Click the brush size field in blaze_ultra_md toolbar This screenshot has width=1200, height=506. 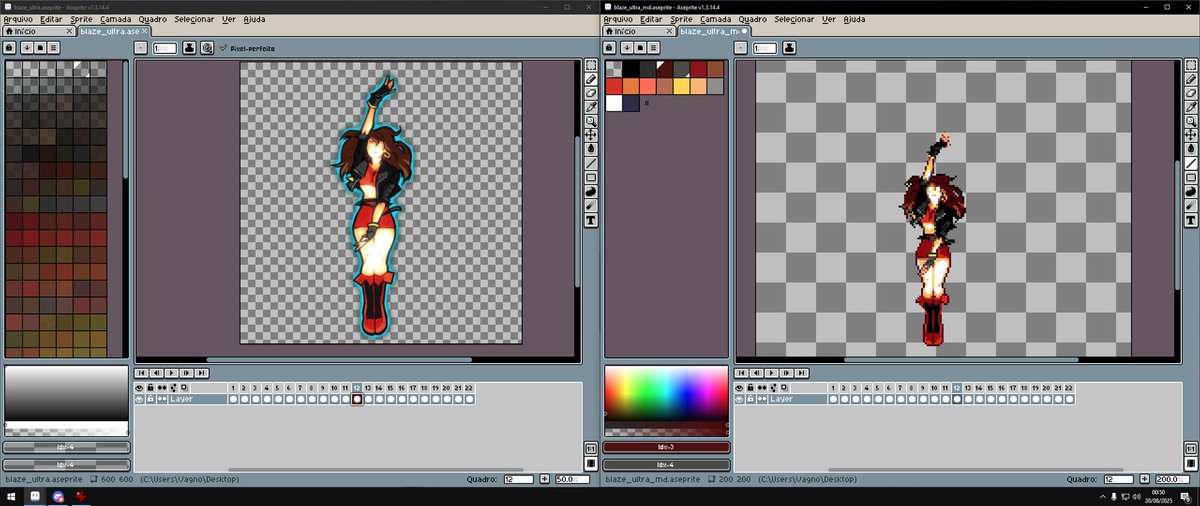pos(764,47)
